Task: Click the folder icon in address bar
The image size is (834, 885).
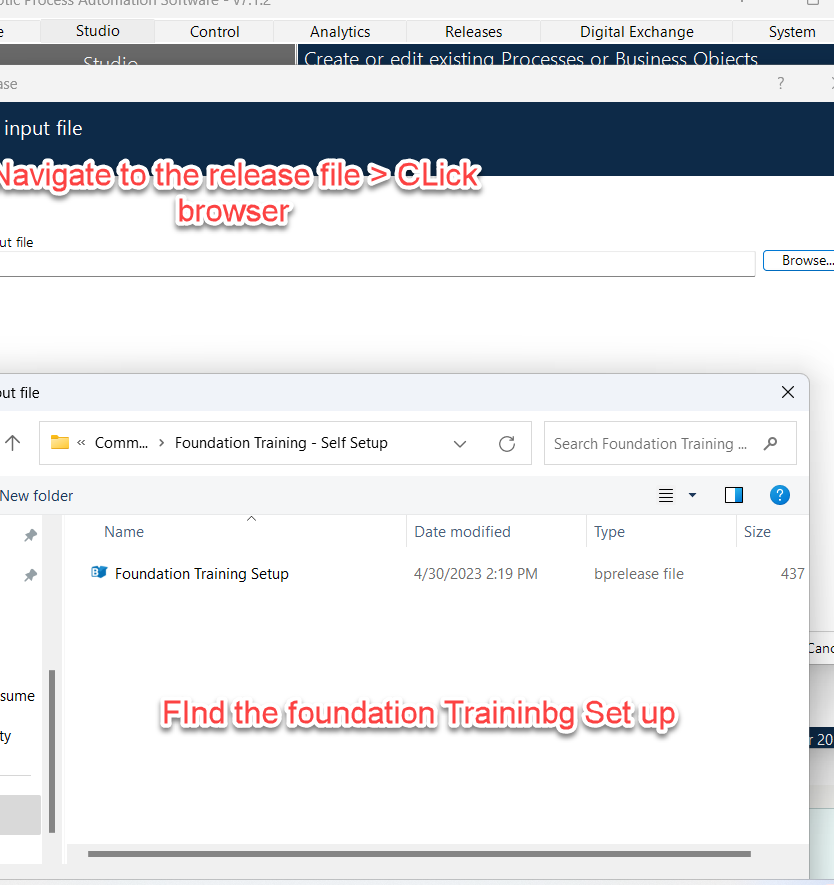Action: tap(59, 442)
